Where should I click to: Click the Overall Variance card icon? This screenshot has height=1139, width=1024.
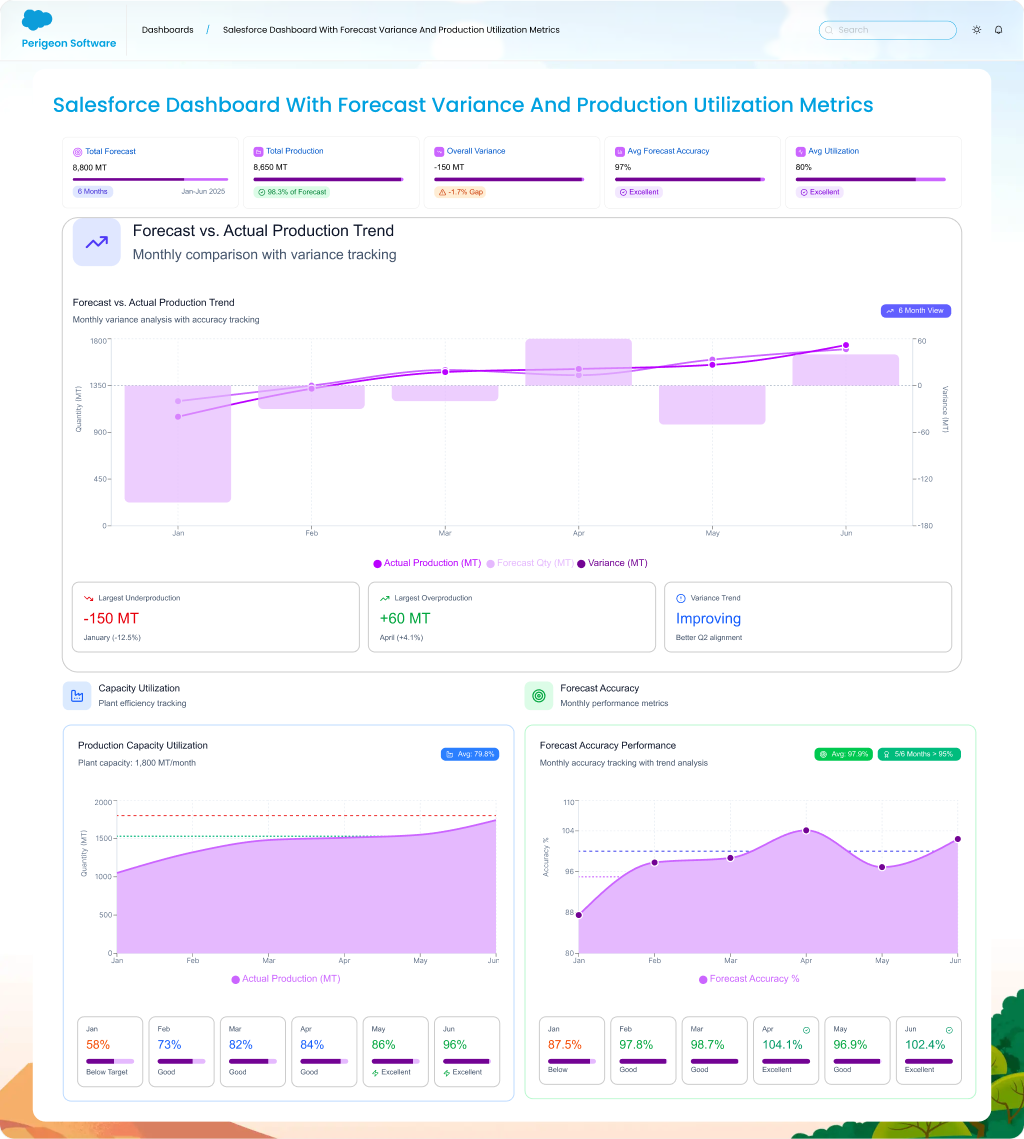tap(439, 151)
